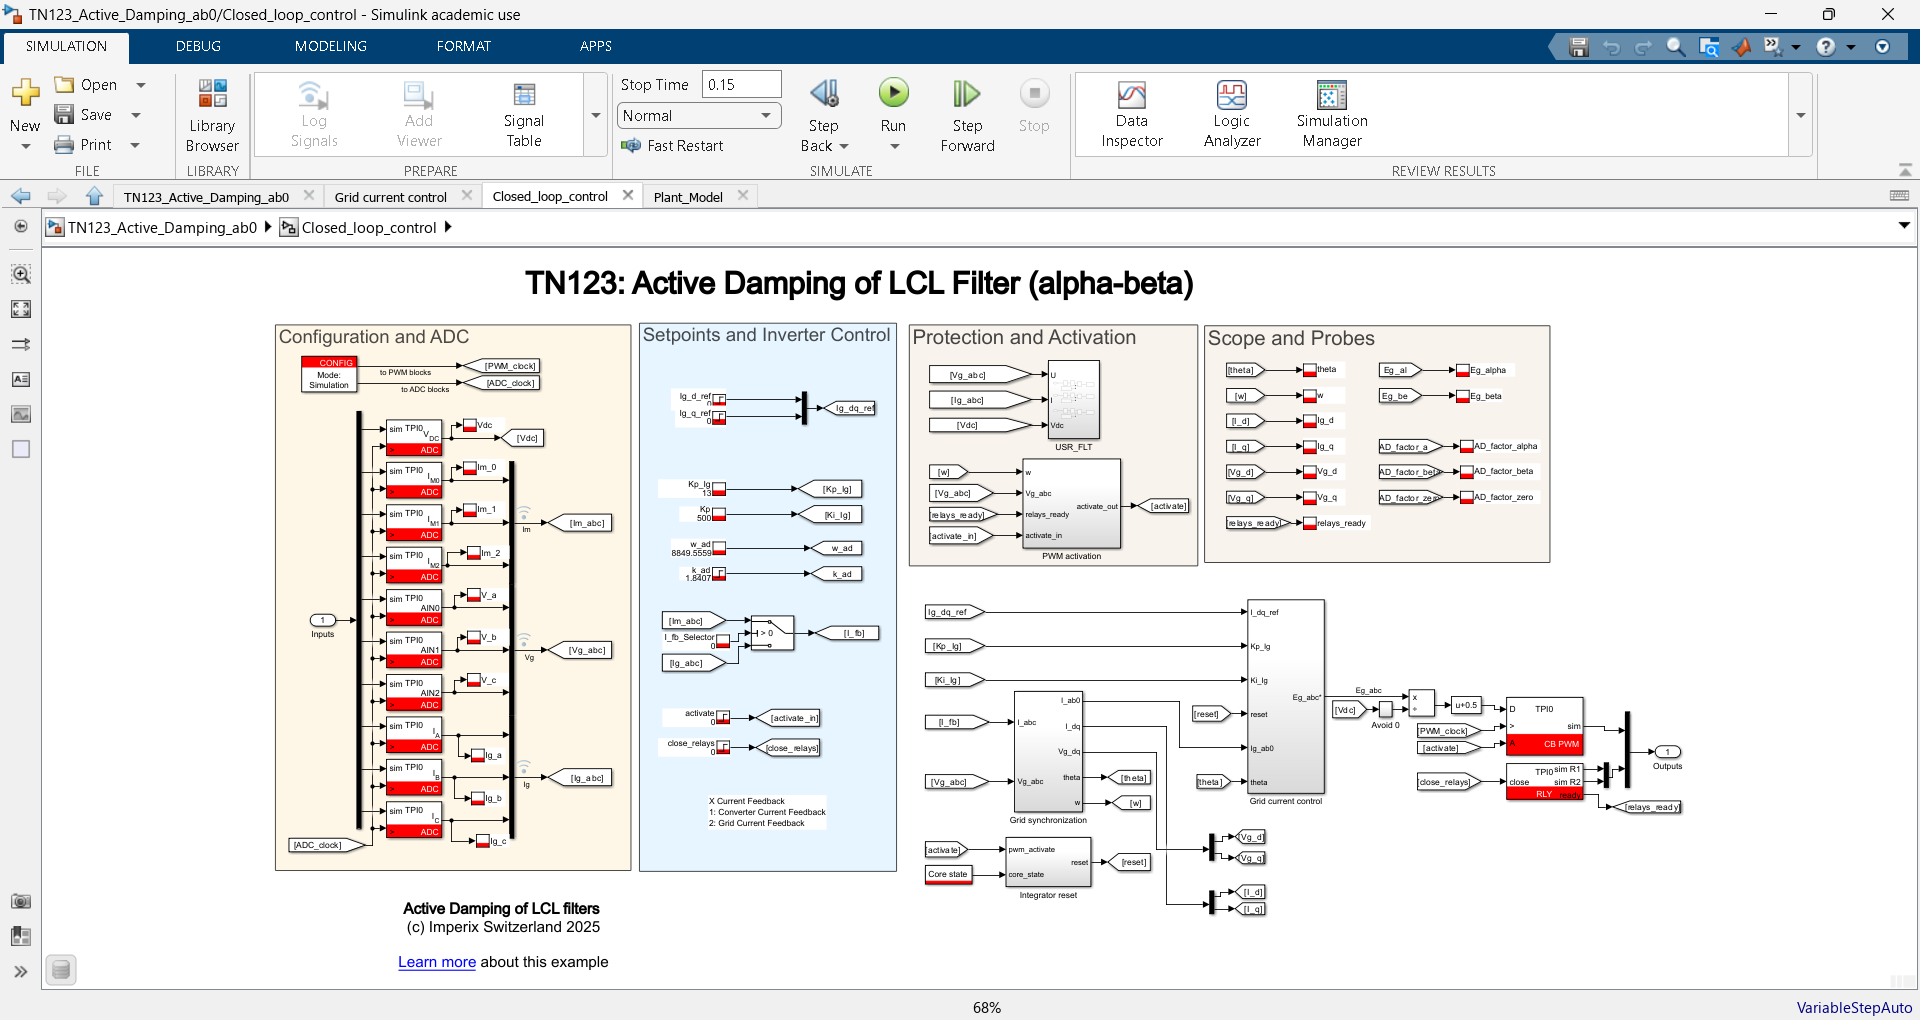Click the Step Back icon
This screenshot has width=1920, height=1020.
pyautogui.click(x=824, y=95)
